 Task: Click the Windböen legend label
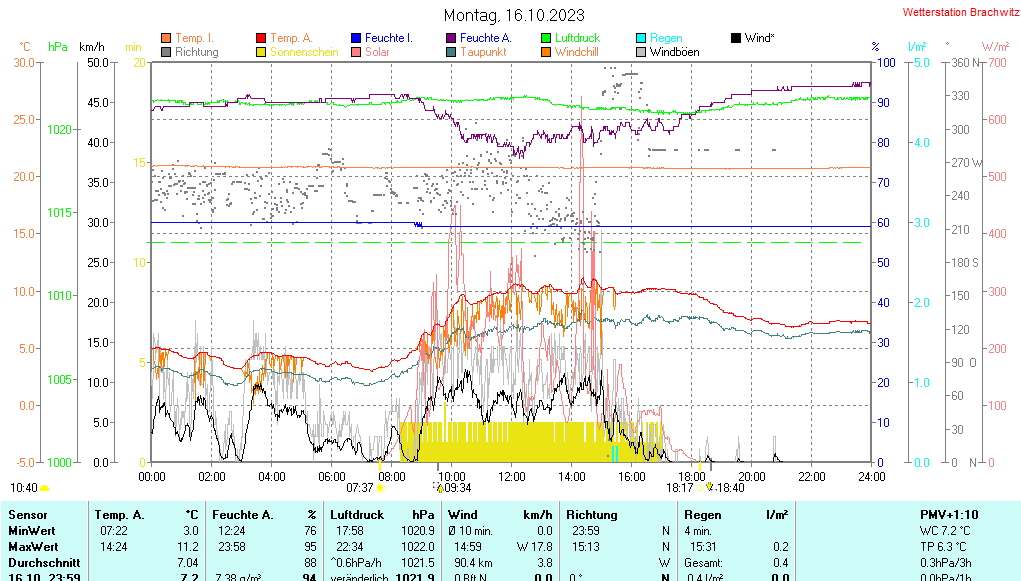point(674,52)
